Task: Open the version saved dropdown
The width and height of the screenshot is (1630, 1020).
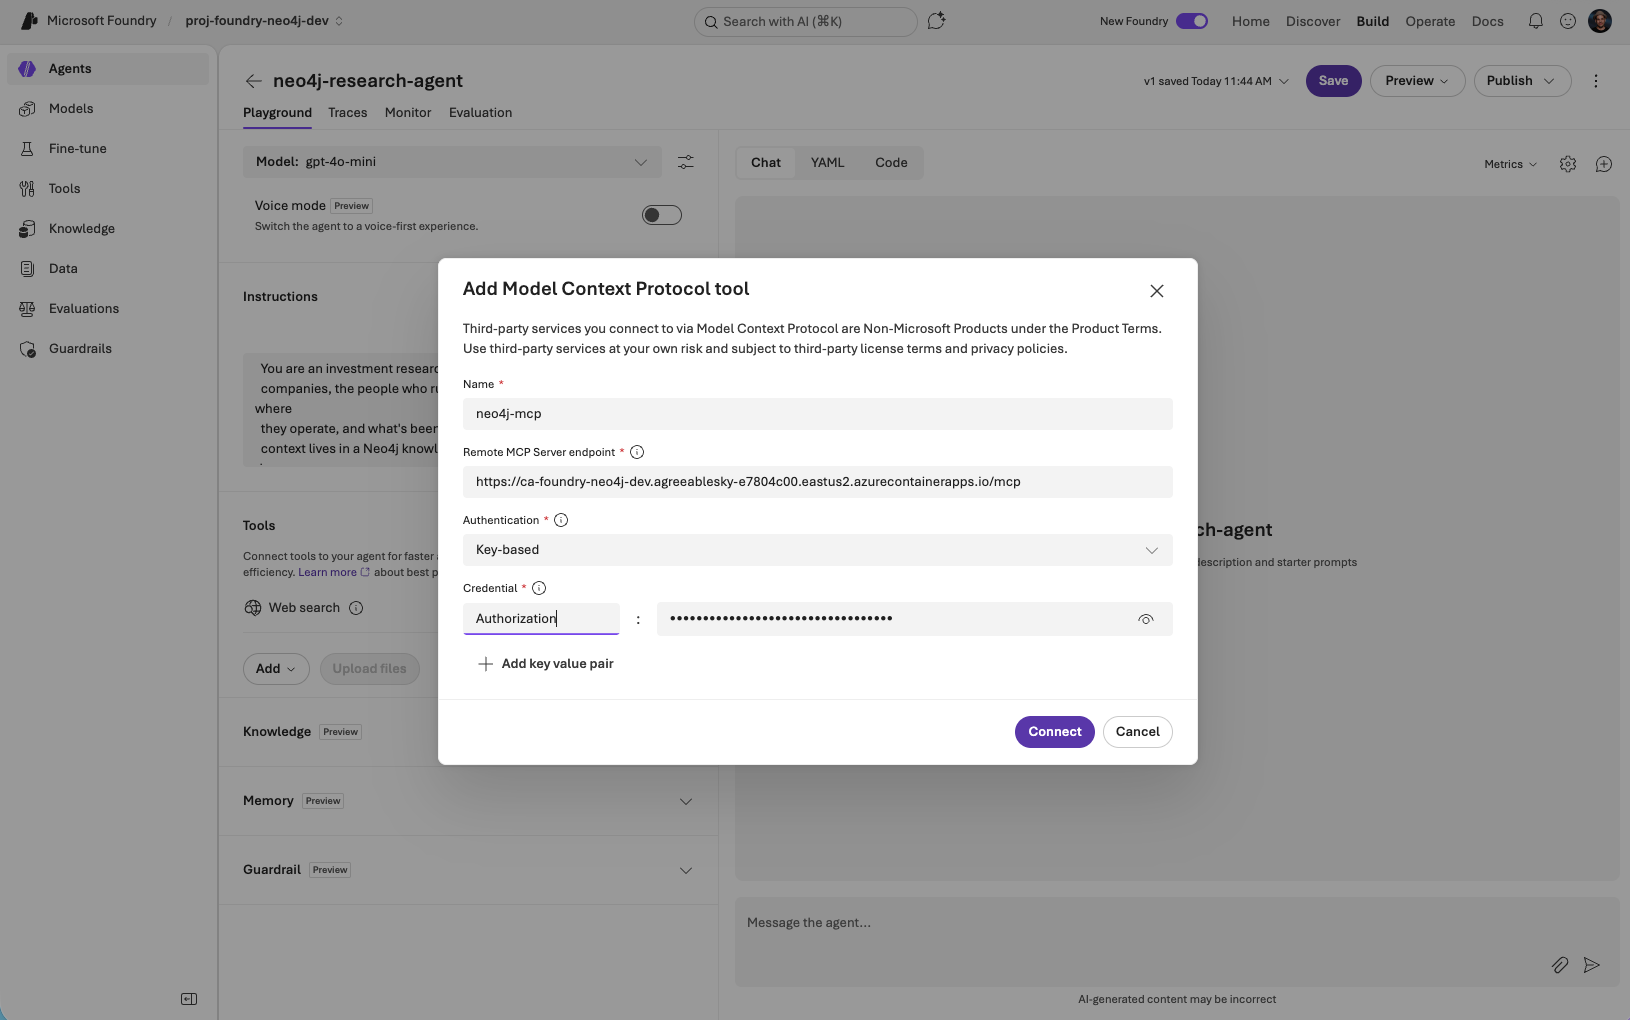Action: [x=1216, y=81]
